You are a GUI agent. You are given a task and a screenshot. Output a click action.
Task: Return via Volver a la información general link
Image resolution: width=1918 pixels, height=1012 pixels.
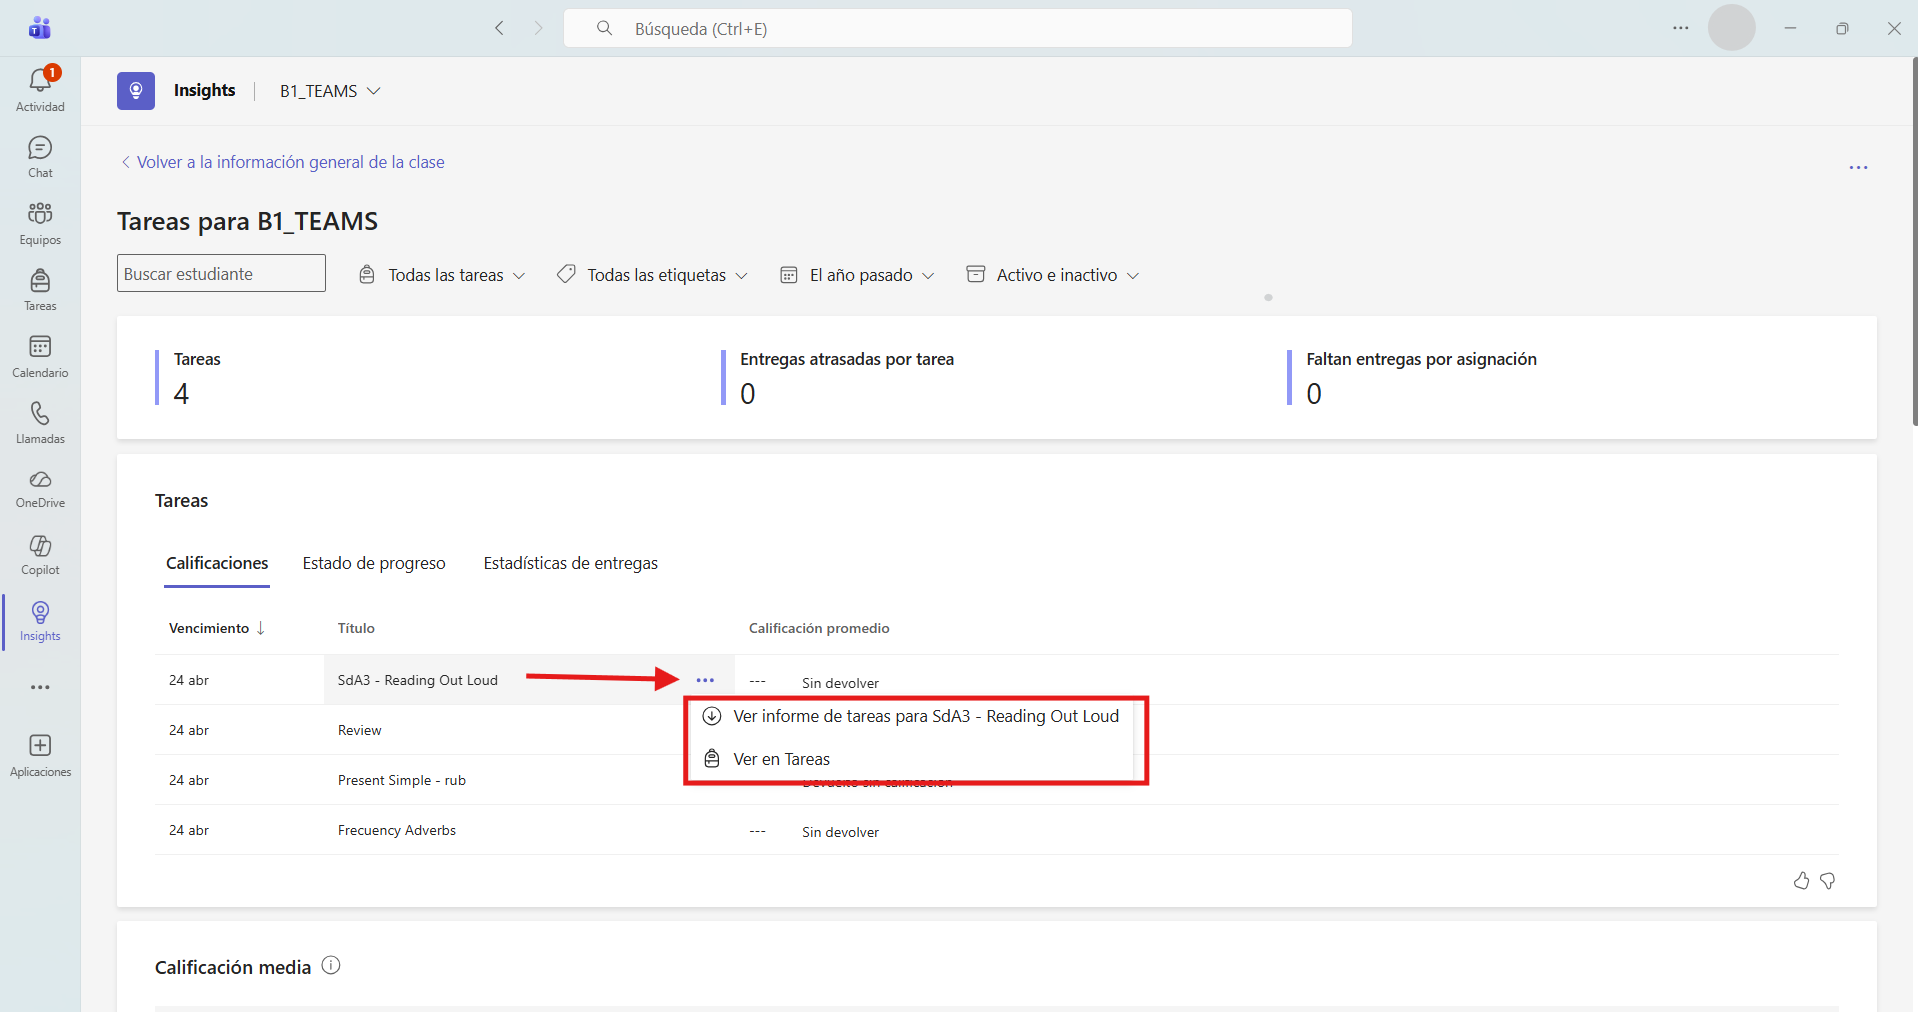click(x=283, y=162)
